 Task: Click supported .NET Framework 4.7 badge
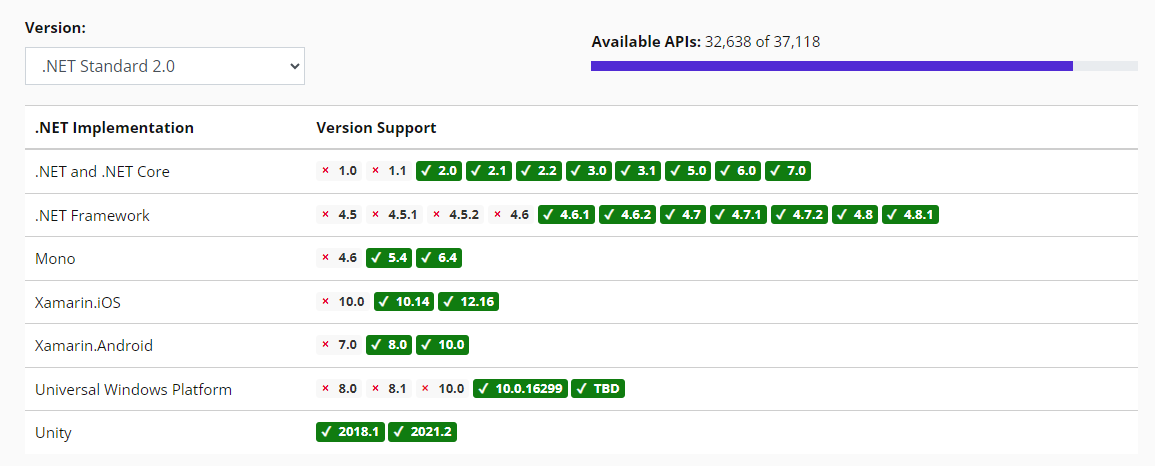(683, 215)
